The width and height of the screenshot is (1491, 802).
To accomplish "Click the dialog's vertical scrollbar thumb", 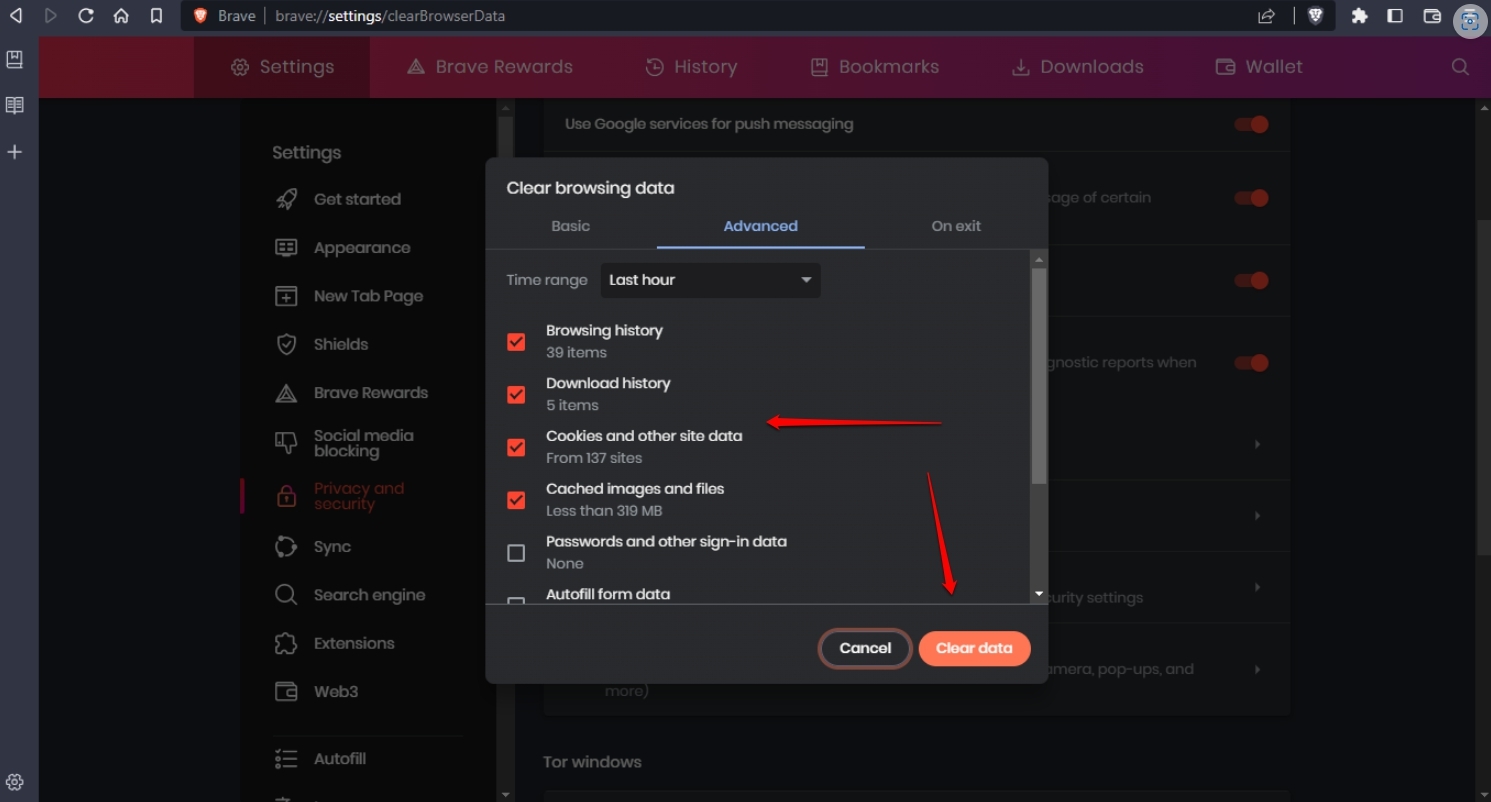I will [x=1039, y=376].
